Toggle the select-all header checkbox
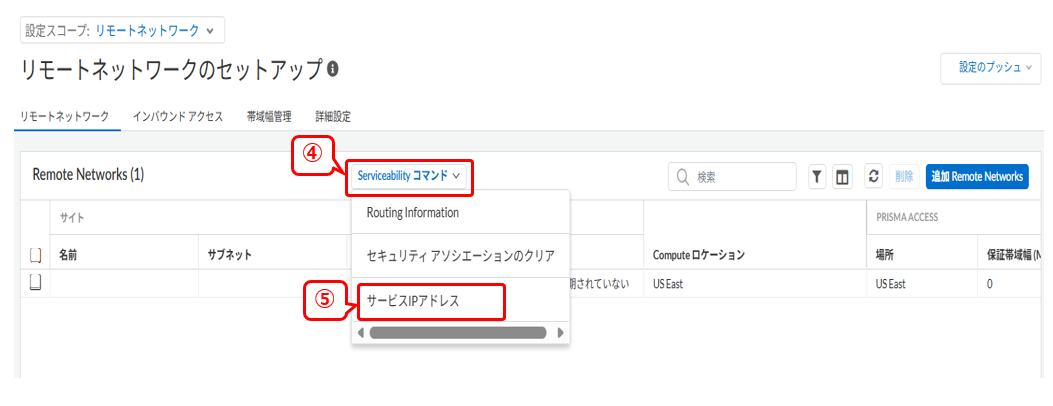The width and height of the screenshot is (1053, 406). 36,255
